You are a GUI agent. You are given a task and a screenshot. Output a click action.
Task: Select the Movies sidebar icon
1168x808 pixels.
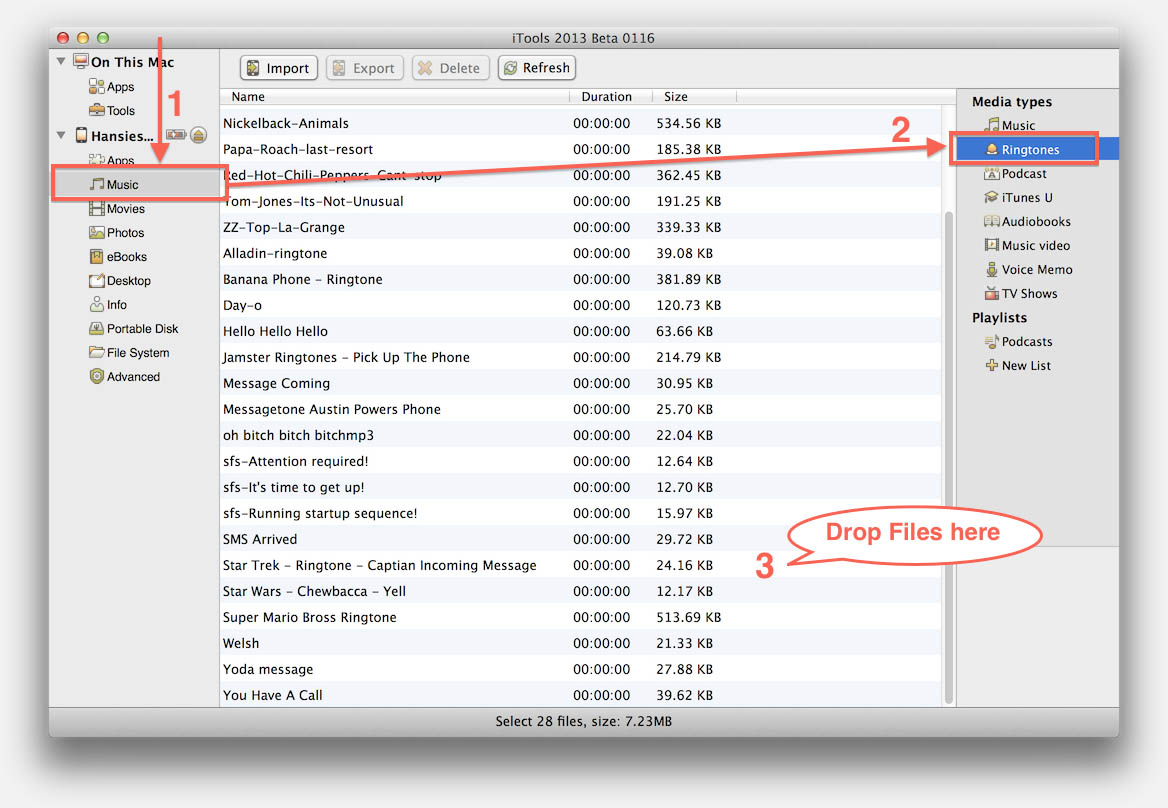coord(97,209)
